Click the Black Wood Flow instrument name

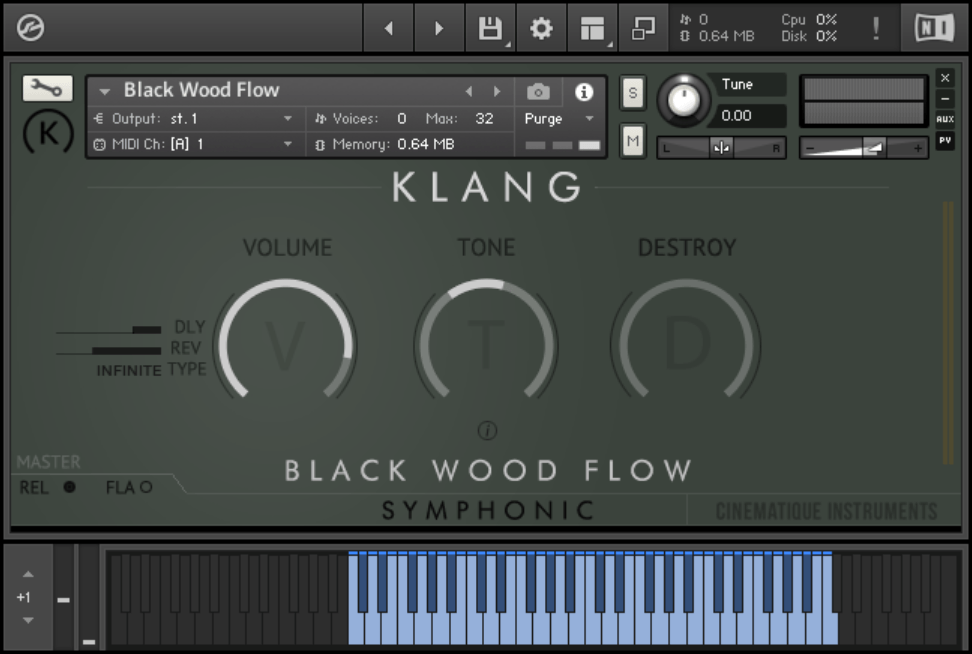[201, 90]
